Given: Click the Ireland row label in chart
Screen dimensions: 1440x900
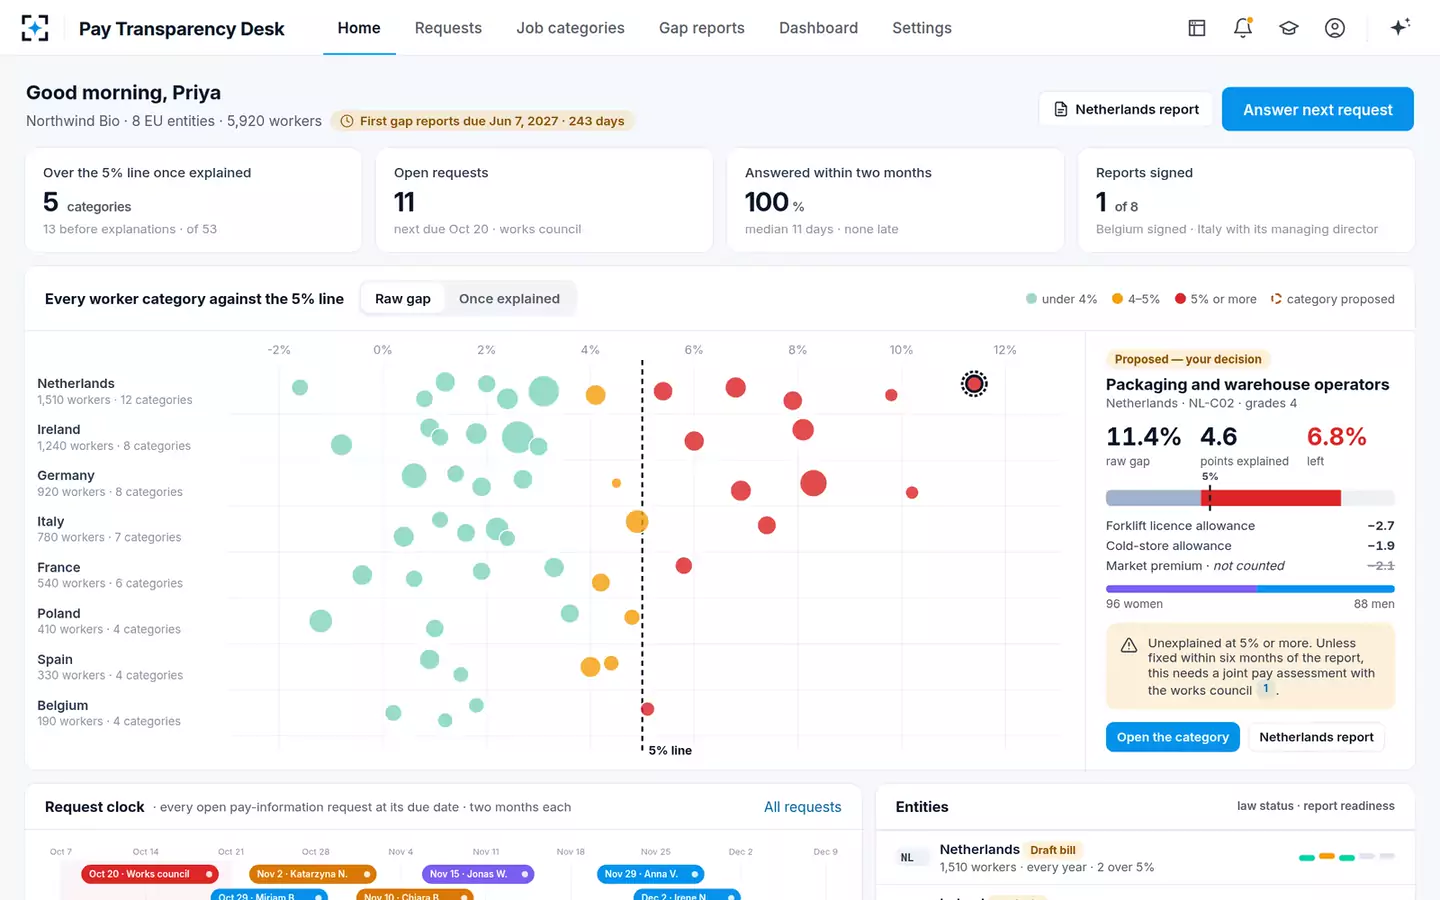Looking at the screenshot, I should click(114, 437).
